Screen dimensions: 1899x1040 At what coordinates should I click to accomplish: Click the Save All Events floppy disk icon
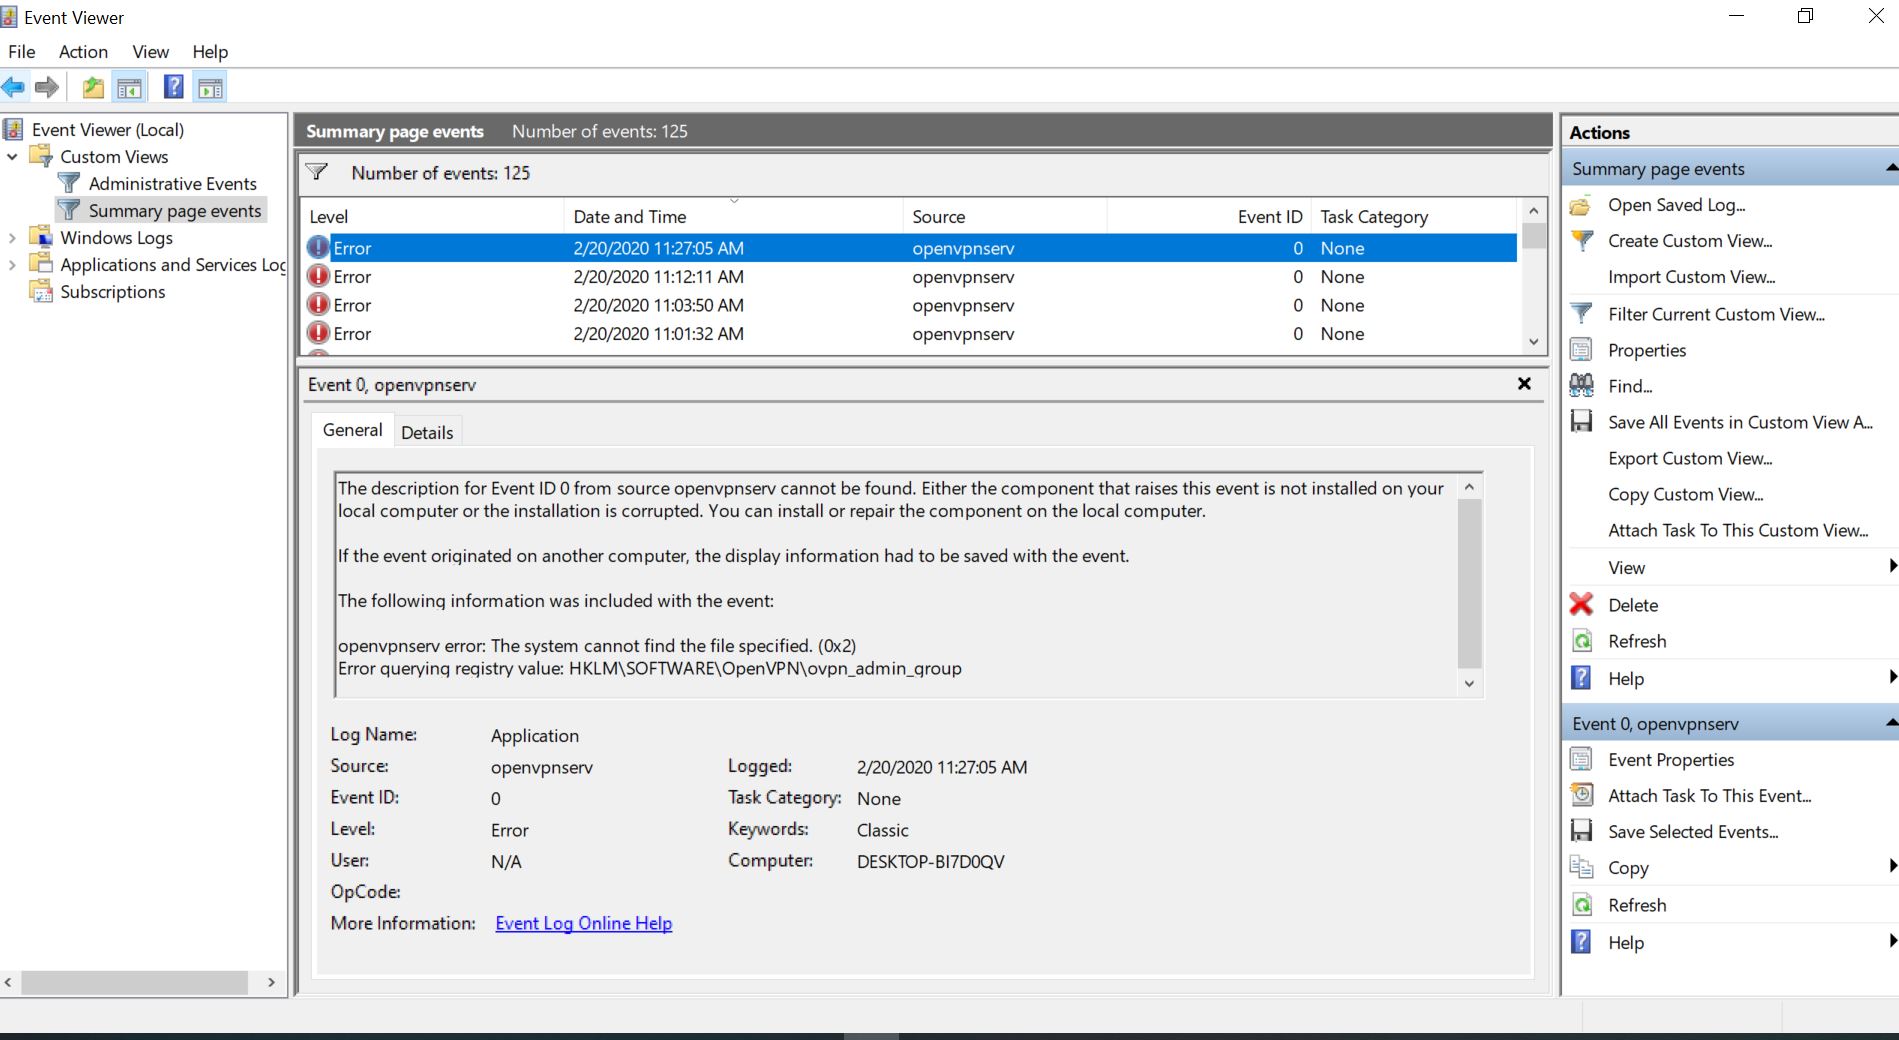[1581, 422]
